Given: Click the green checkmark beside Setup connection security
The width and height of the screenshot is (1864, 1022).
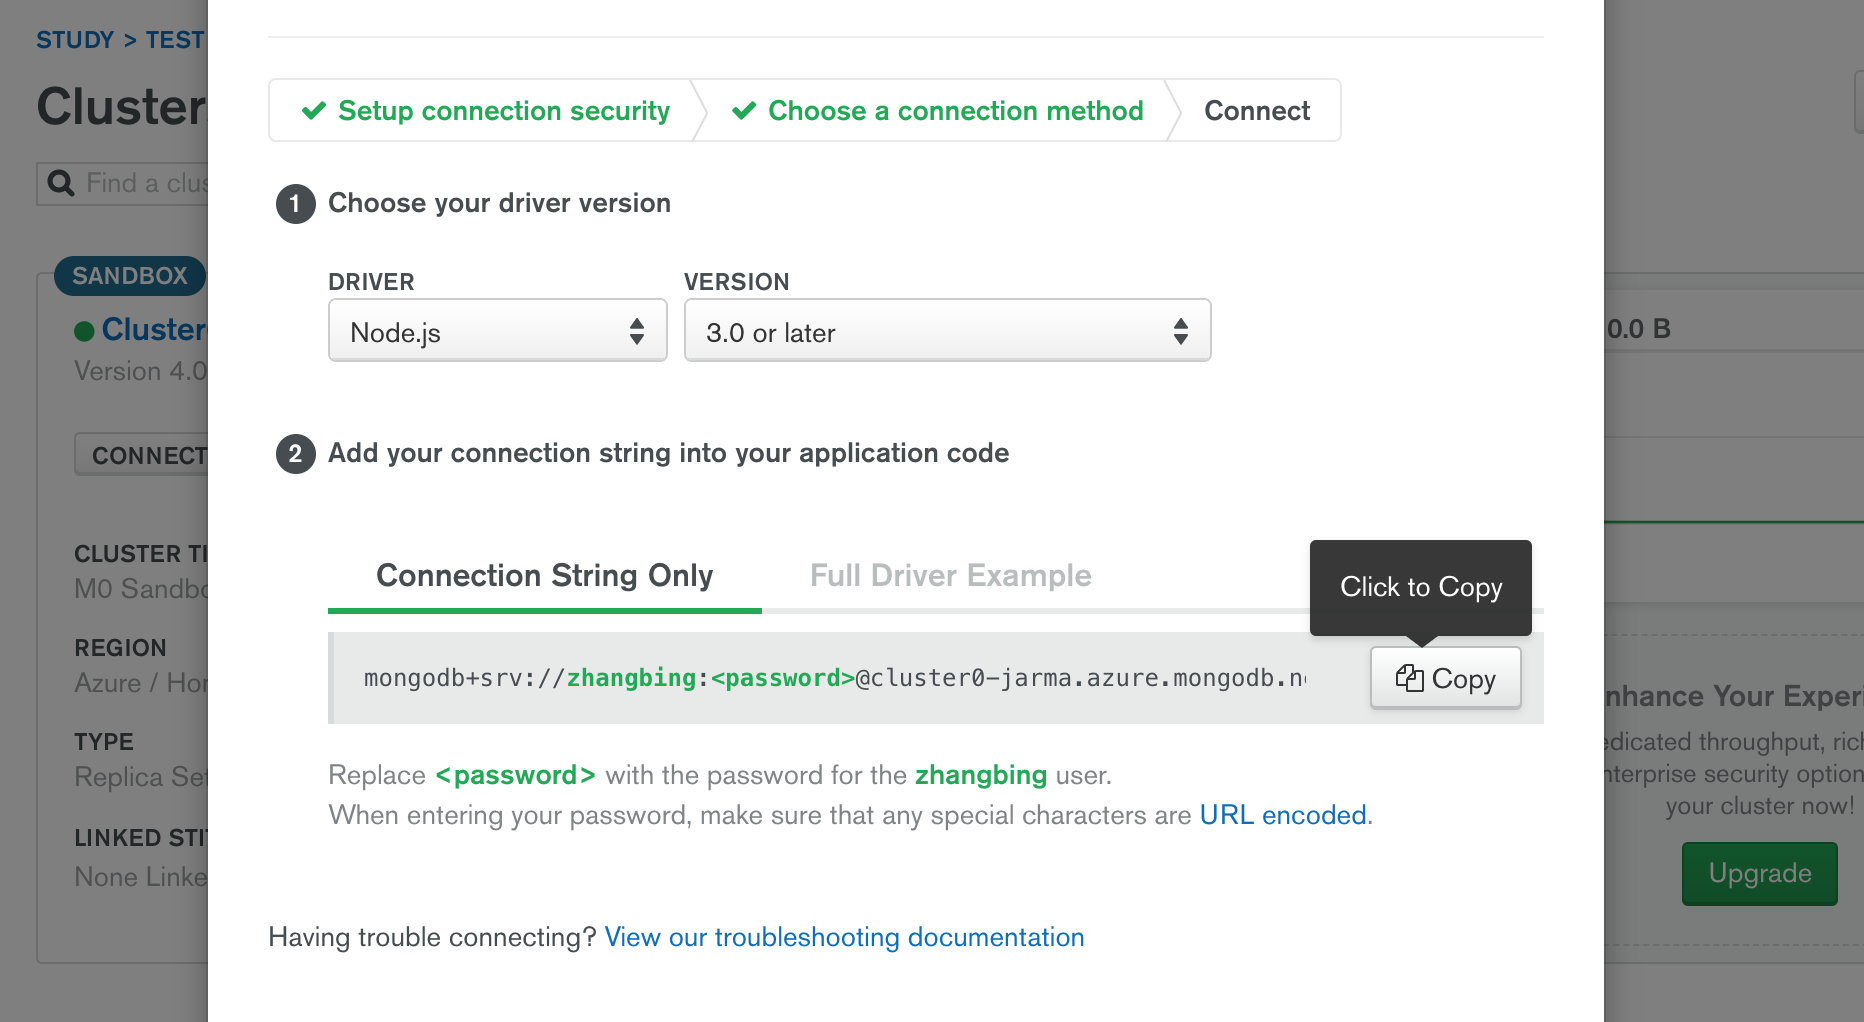Looking at the screenshot, I should pos(314,110).
